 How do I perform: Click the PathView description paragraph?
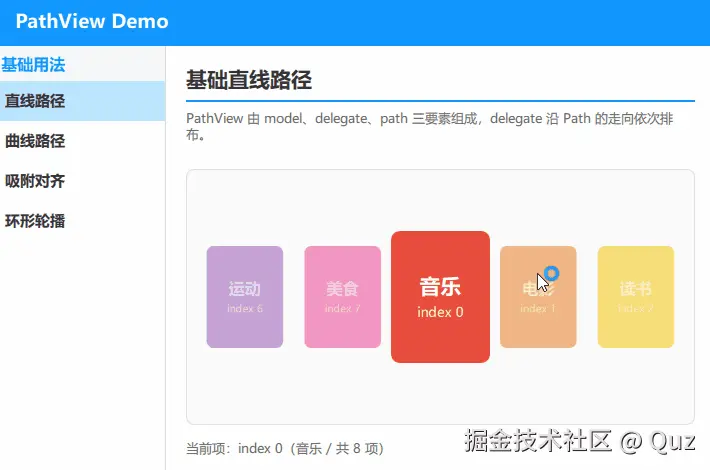430,127
